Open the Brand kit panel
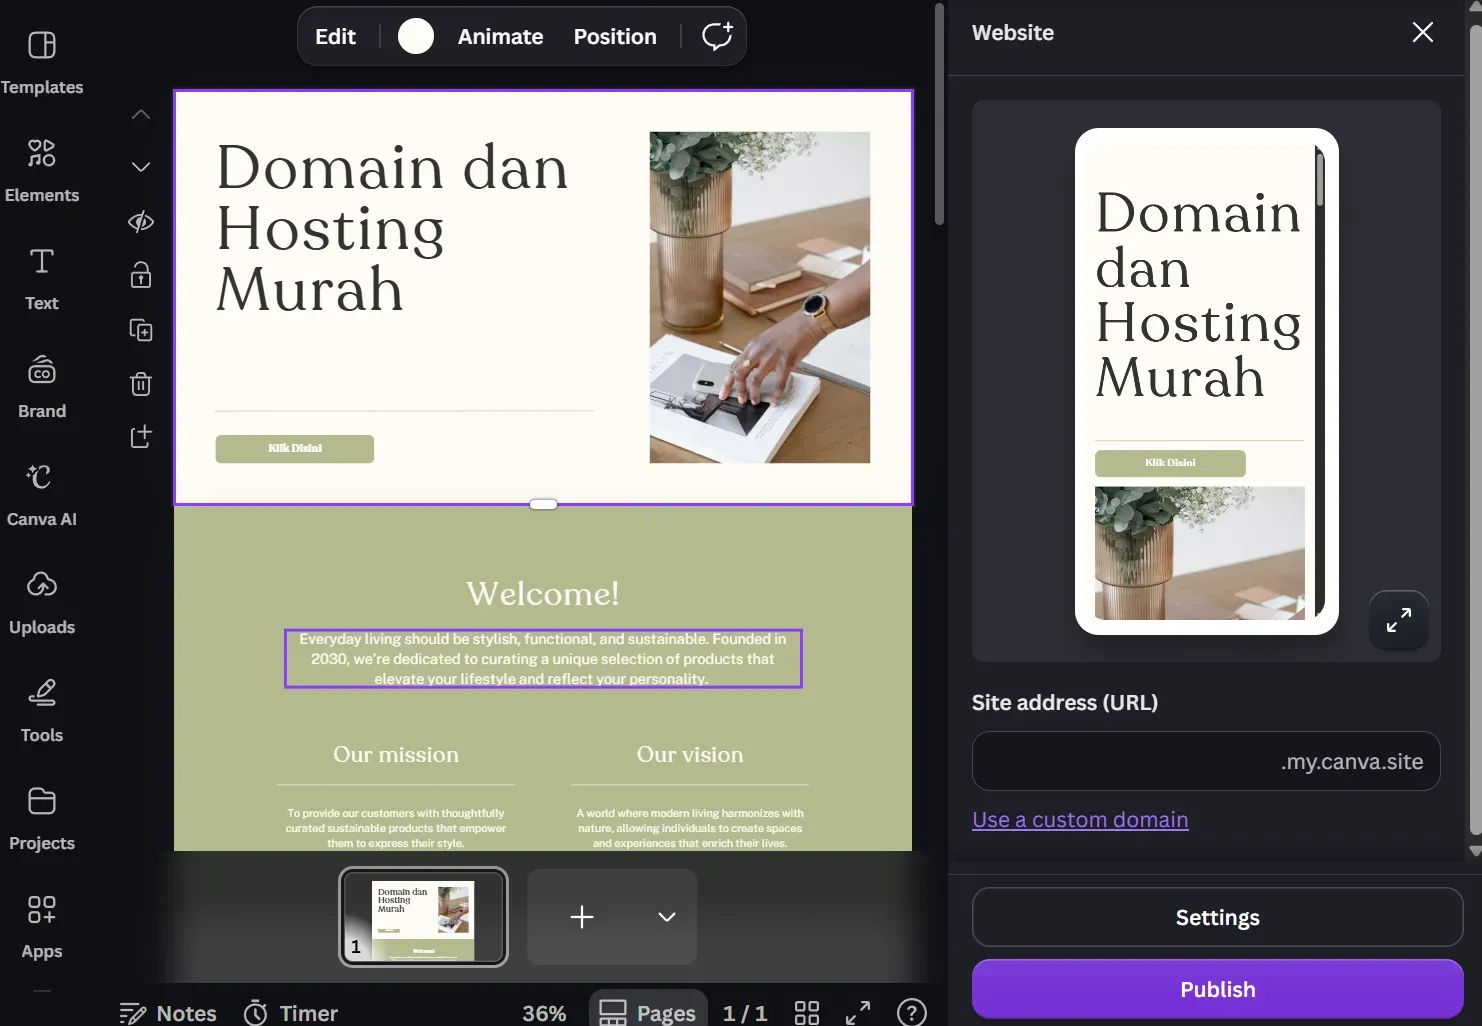This screenshot has height=1026, width=1482. click(x=42, y=386)
